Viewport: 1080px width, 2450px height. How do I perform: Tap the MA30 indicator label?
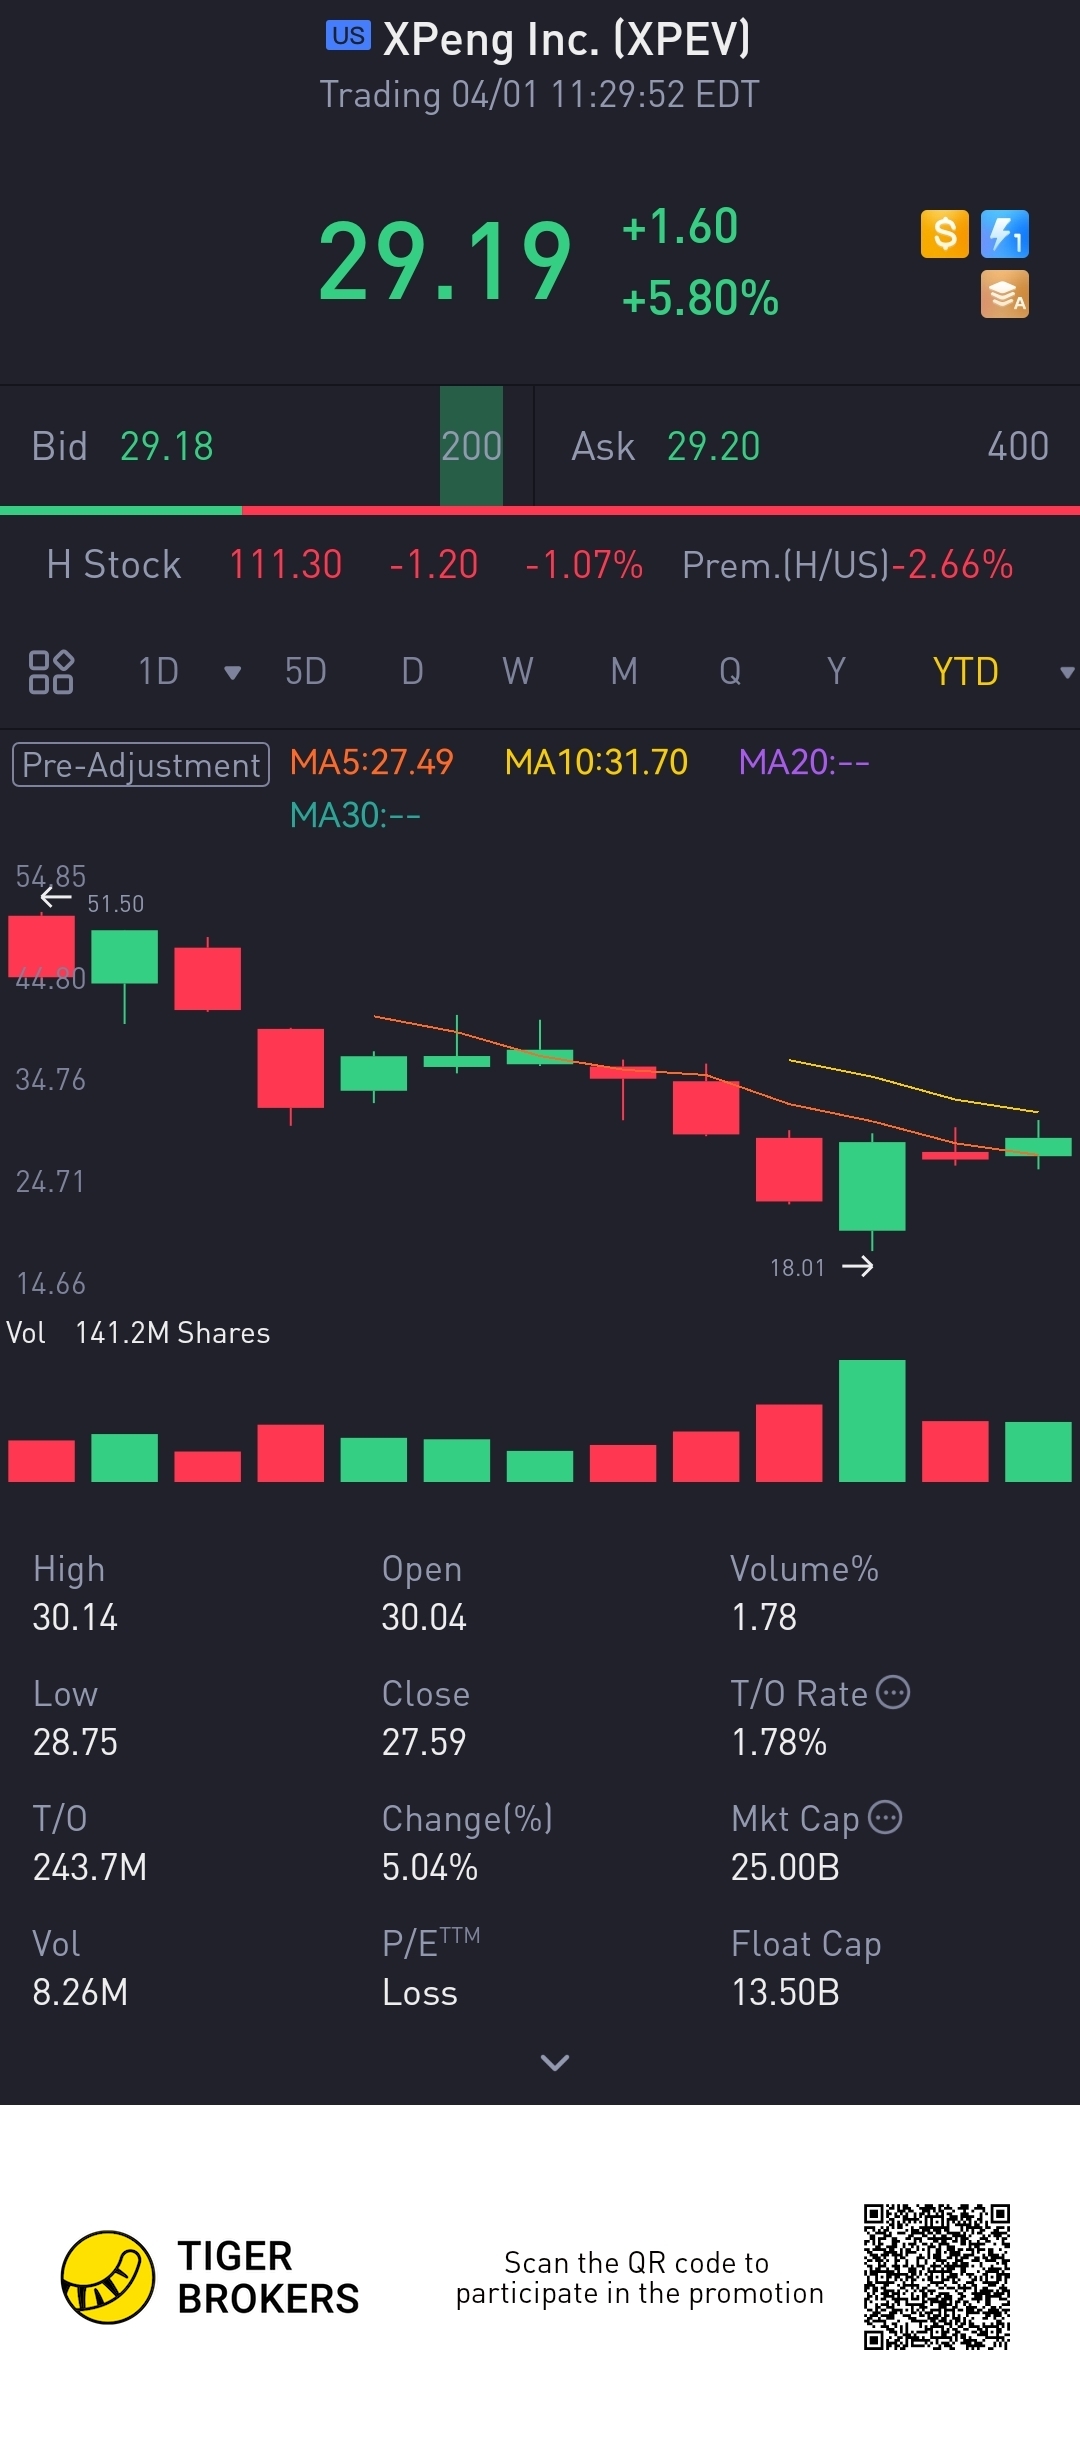click(x=355, y=816)
